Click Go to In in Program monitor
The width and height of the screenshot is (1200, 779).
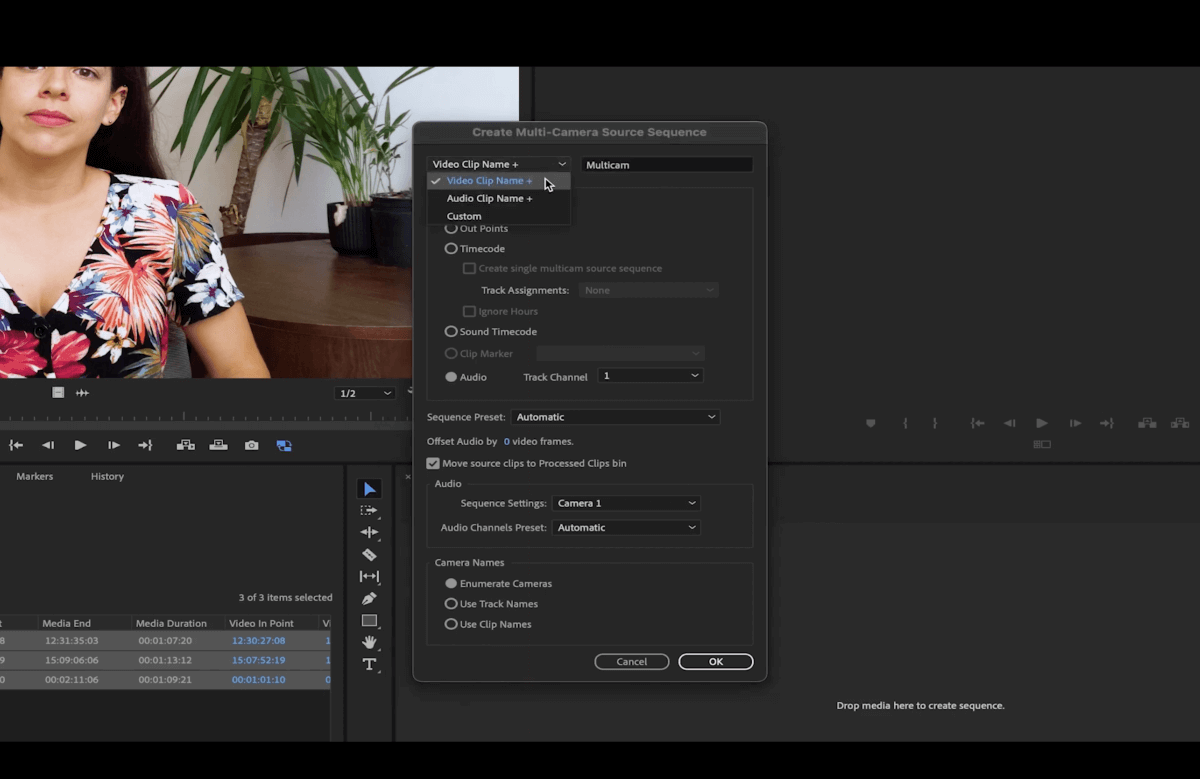[977, 423]
